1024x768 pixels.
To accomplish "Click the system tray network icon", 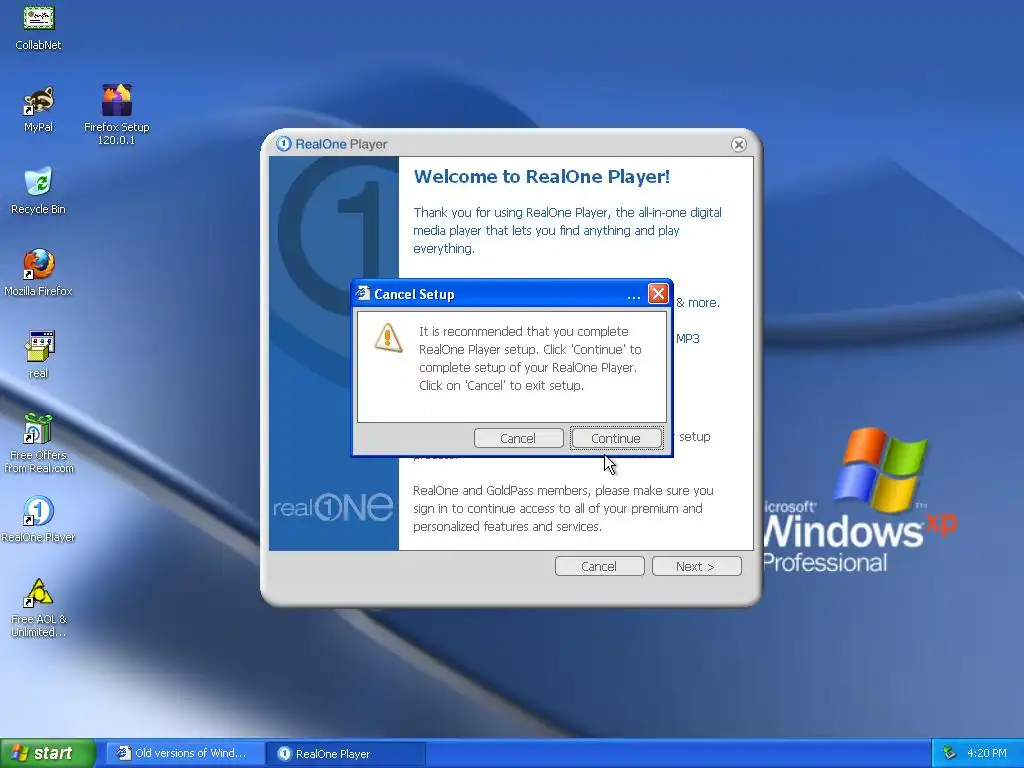I will 949,753.
